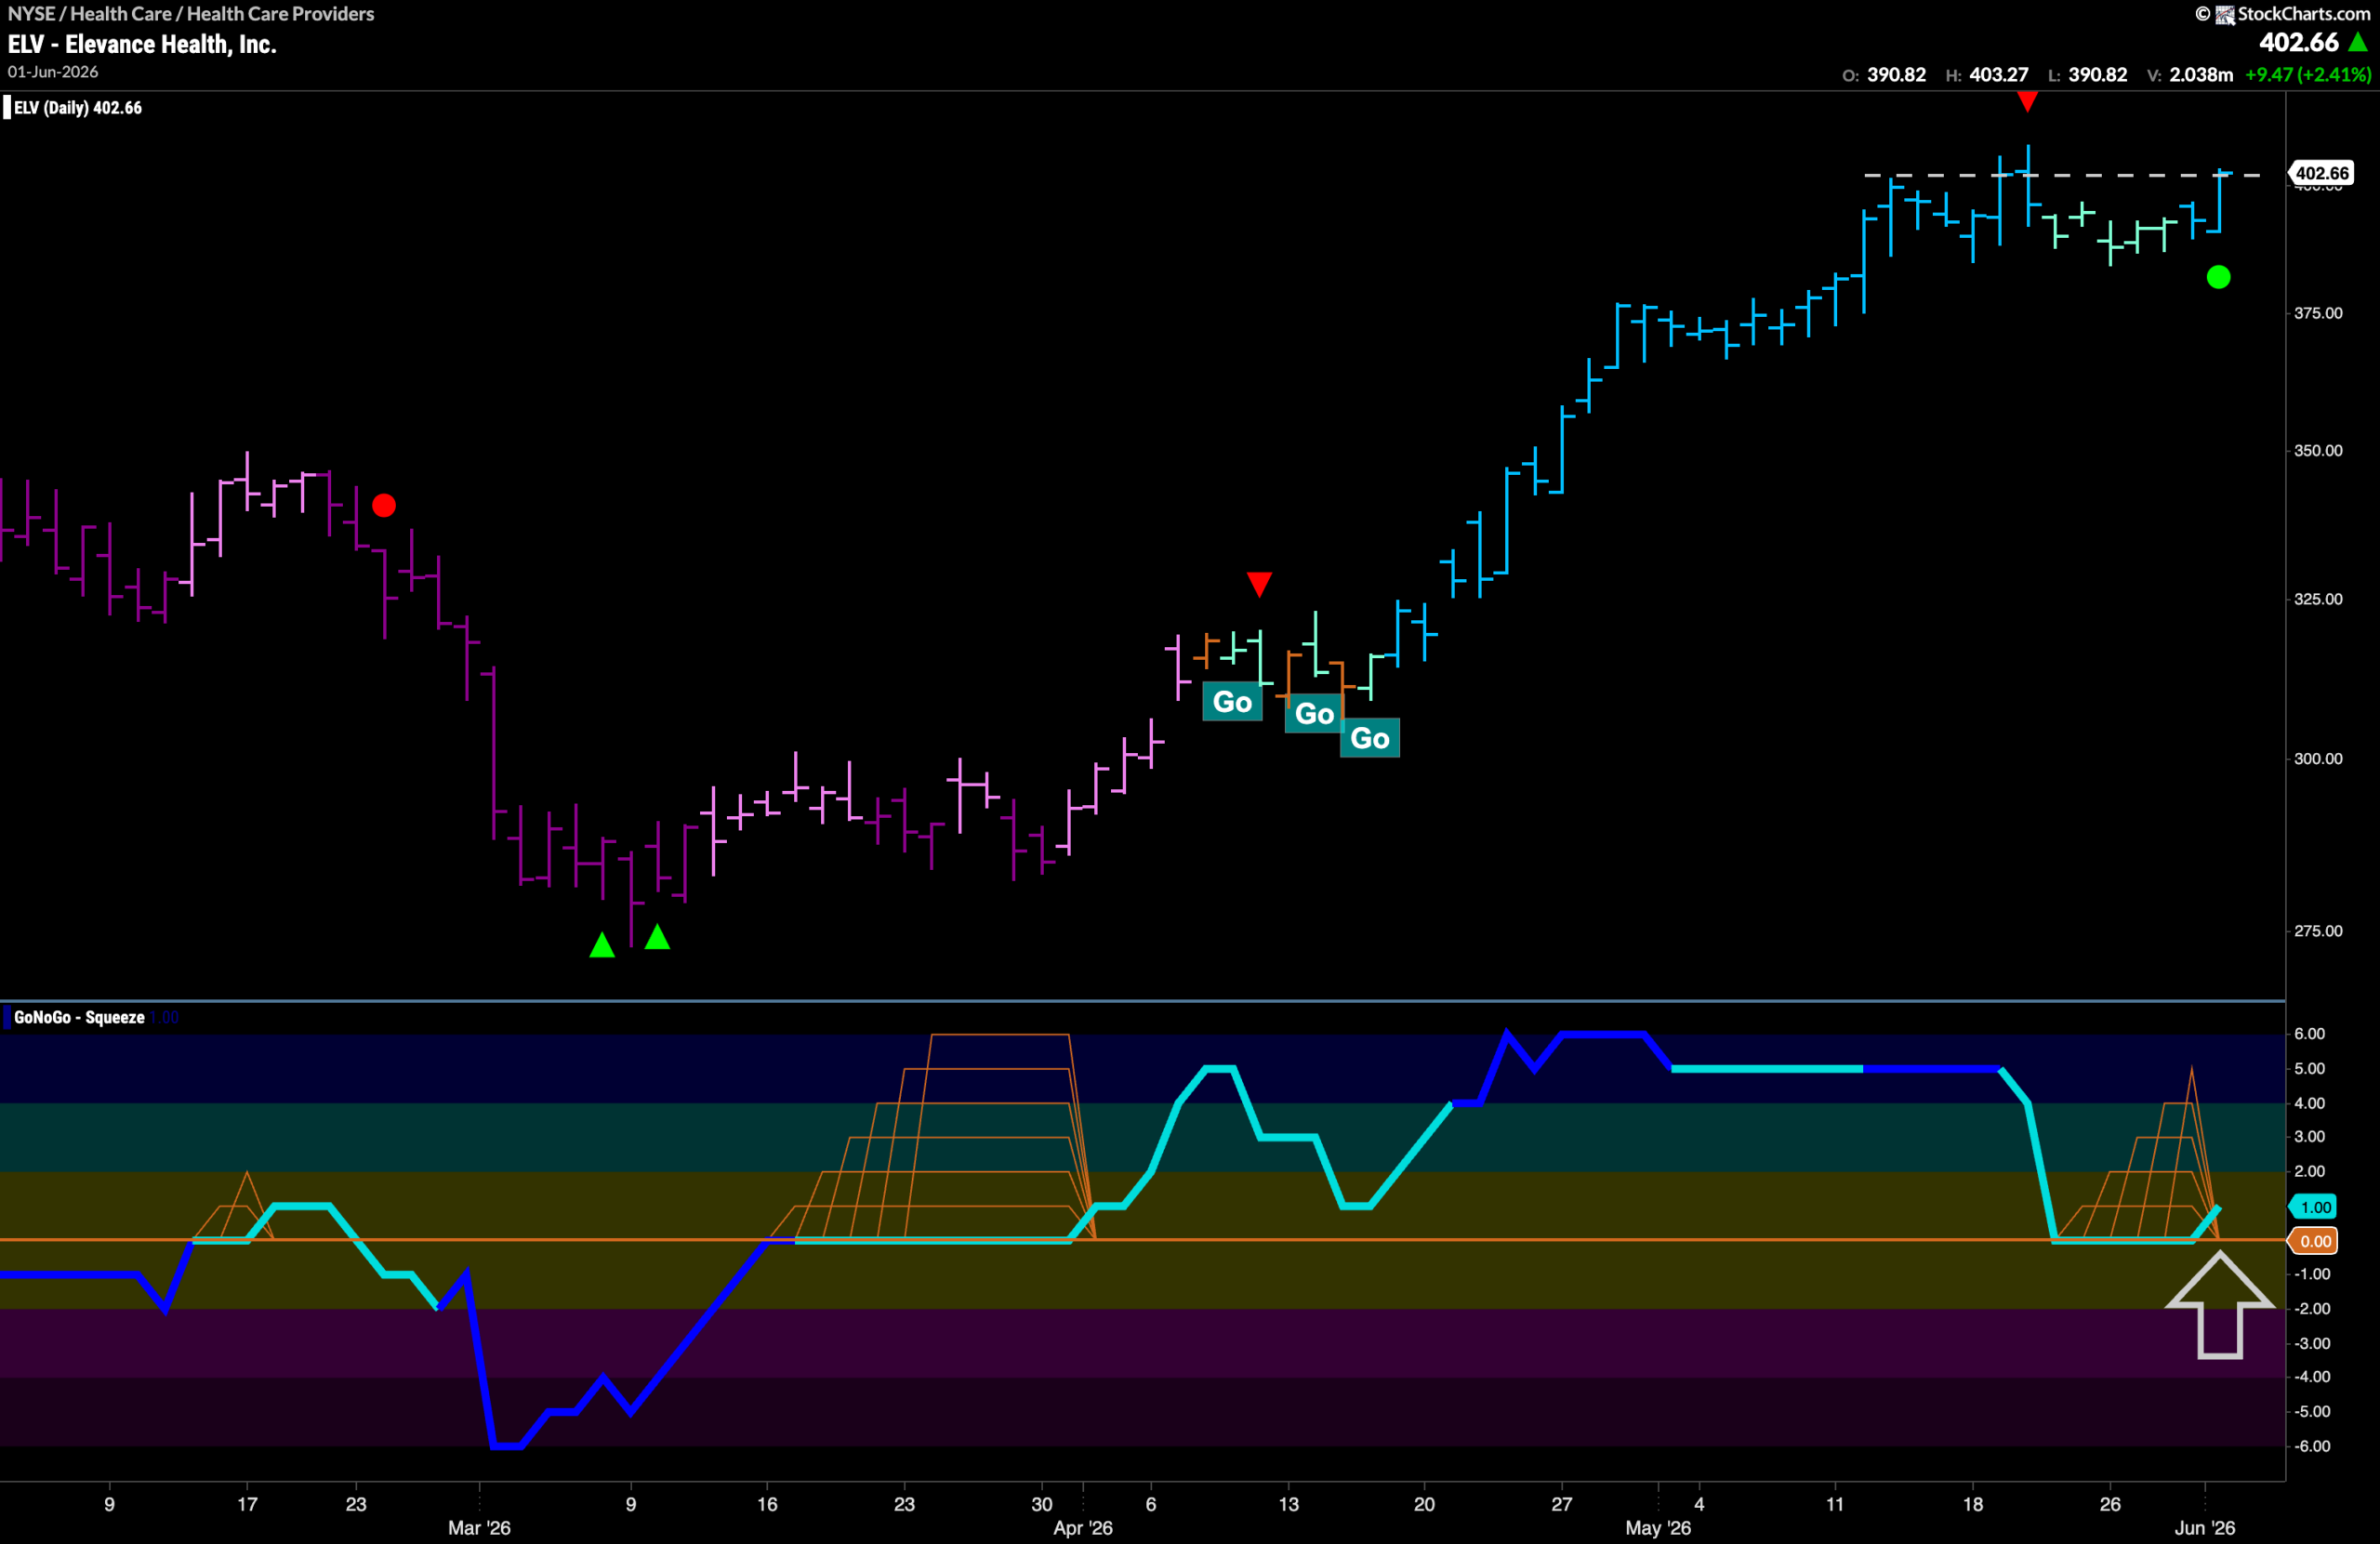
Task: Click the second green up-triangle after March 9
Action: 657,937
